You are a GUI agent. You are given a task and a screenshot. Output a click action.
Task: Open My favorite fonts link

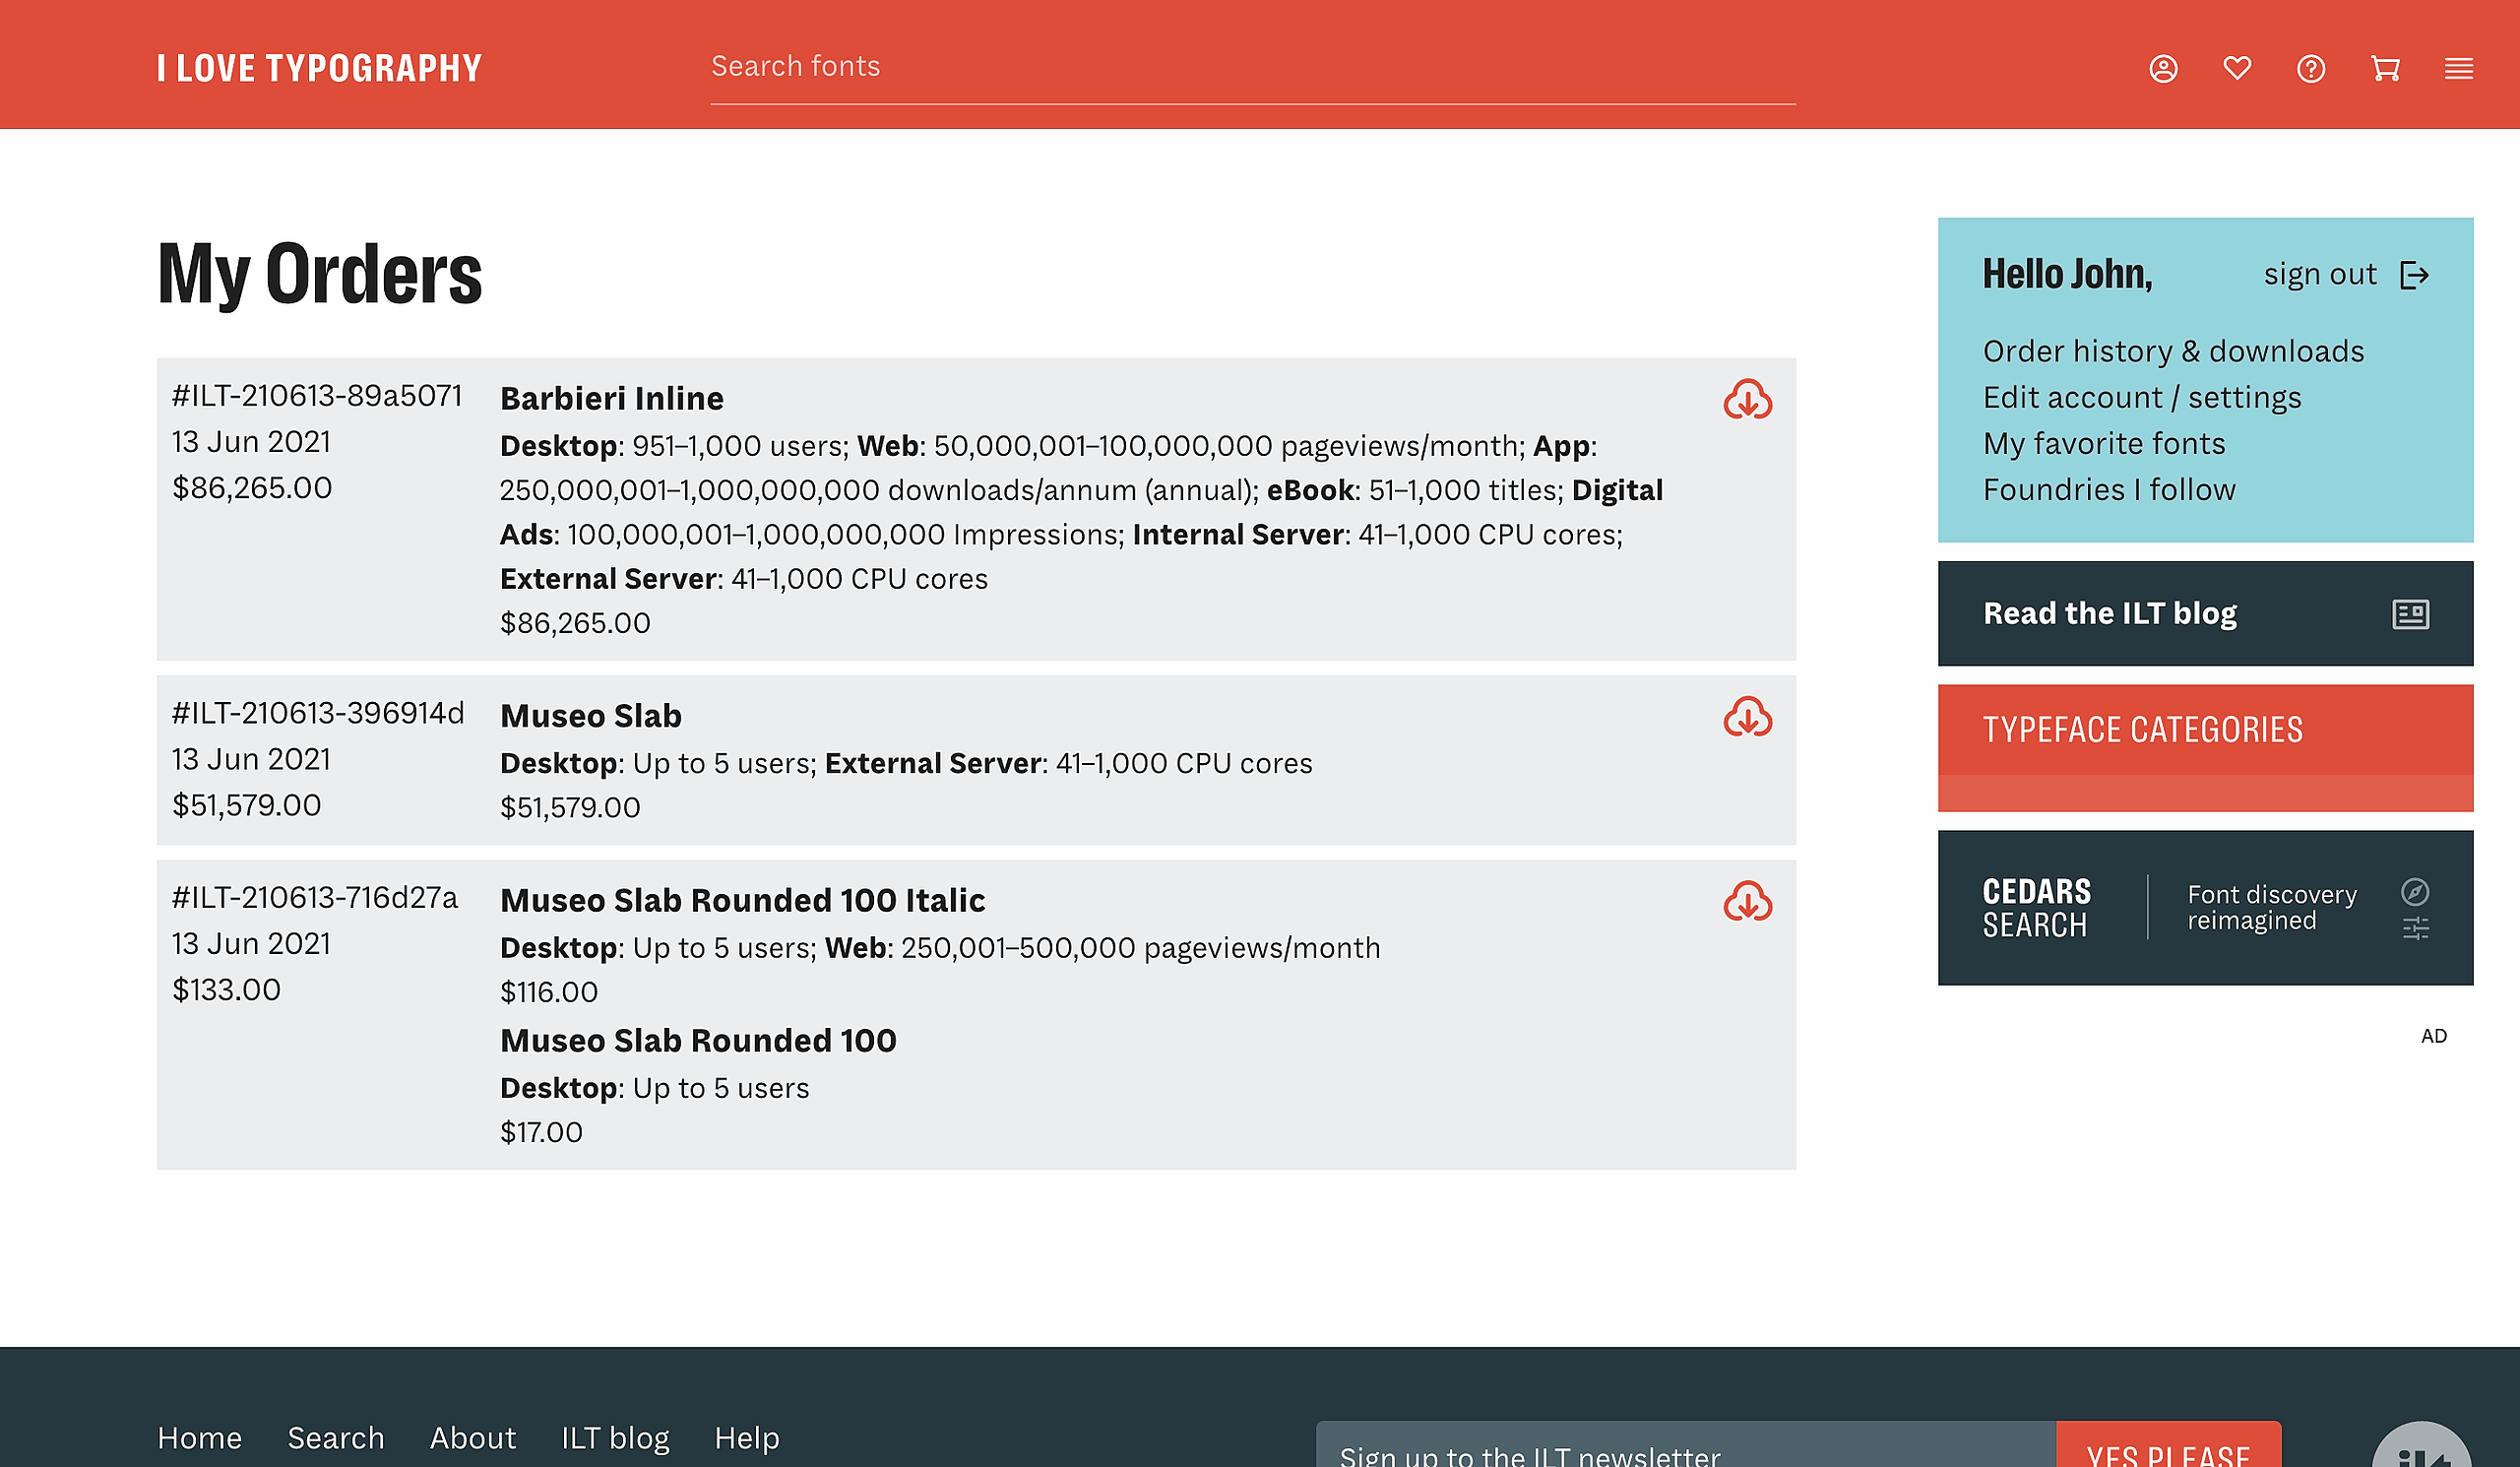[x=2104, y=444]
